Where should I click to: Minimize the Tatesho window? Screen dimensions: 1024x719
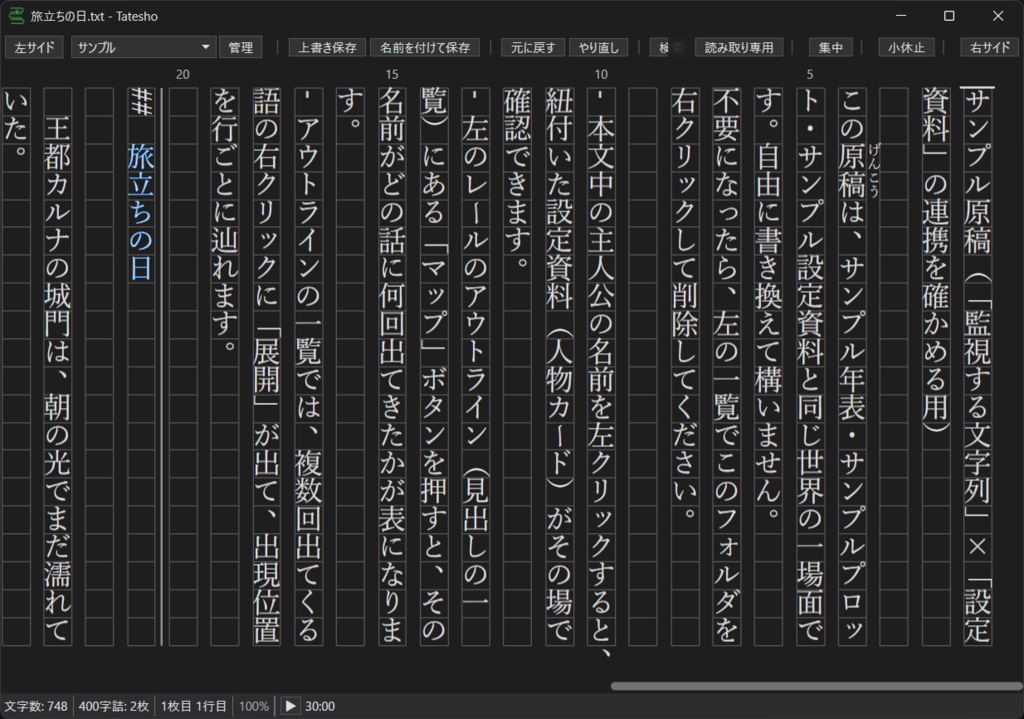click(901, 16)
